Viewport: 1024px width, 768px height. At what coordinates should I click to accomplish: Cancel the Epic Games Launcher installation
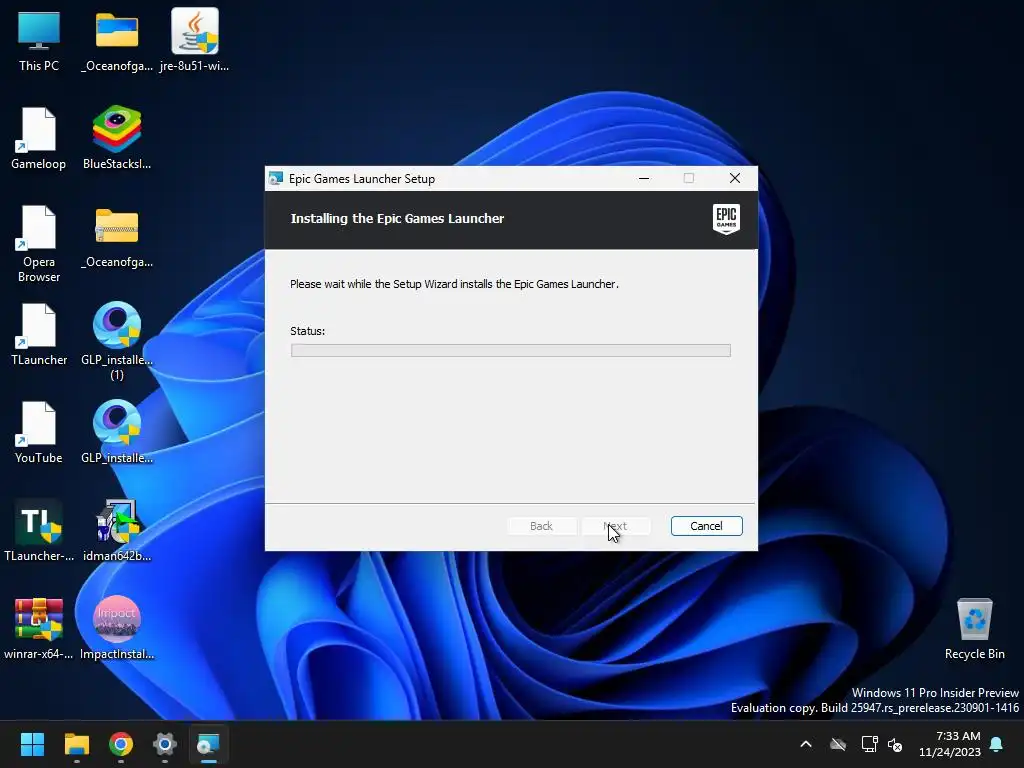tap(707, 526)
